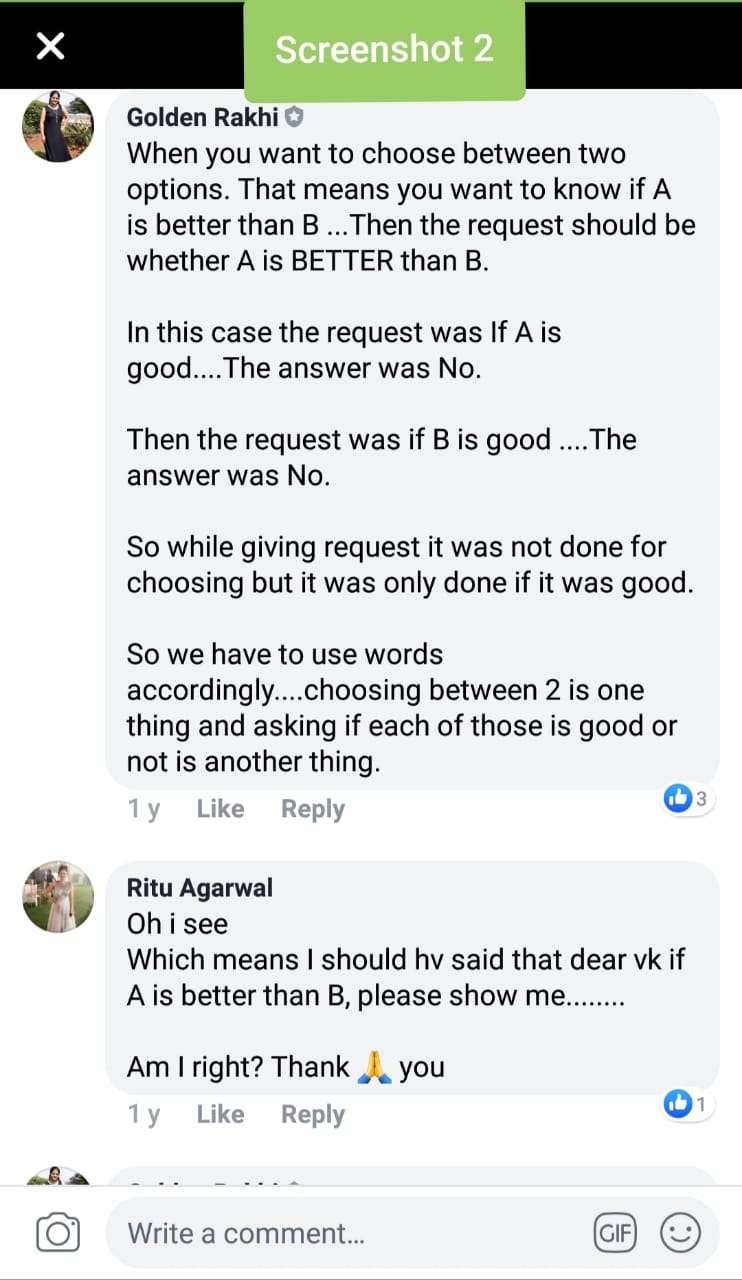Screen dimensions: 742x1280
Task: Open the emoji smiley picker
Action: point(681,1233)
